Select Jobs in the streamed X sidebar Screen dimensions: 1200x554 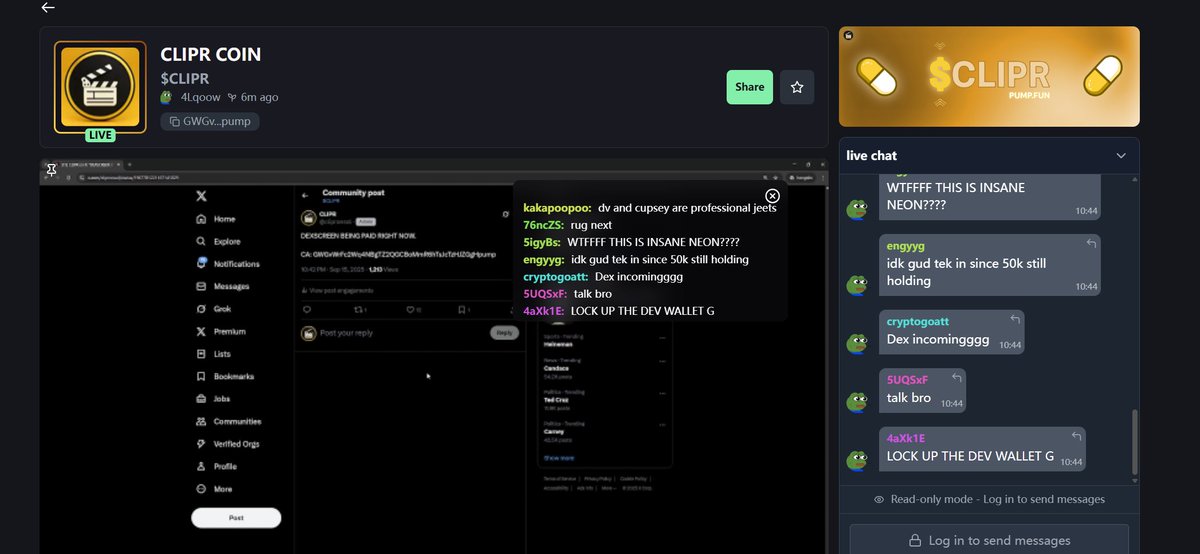coord(213,399)
